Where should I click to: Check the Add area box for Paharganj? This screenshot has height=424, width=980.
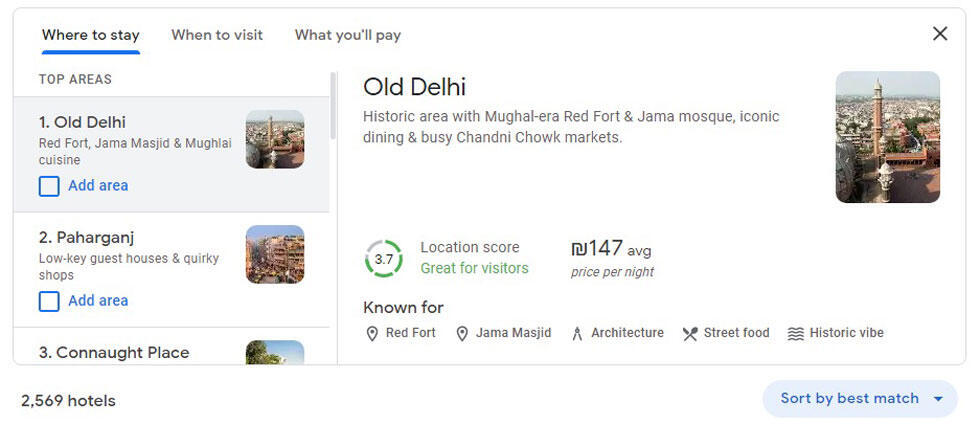coord(49,301)
